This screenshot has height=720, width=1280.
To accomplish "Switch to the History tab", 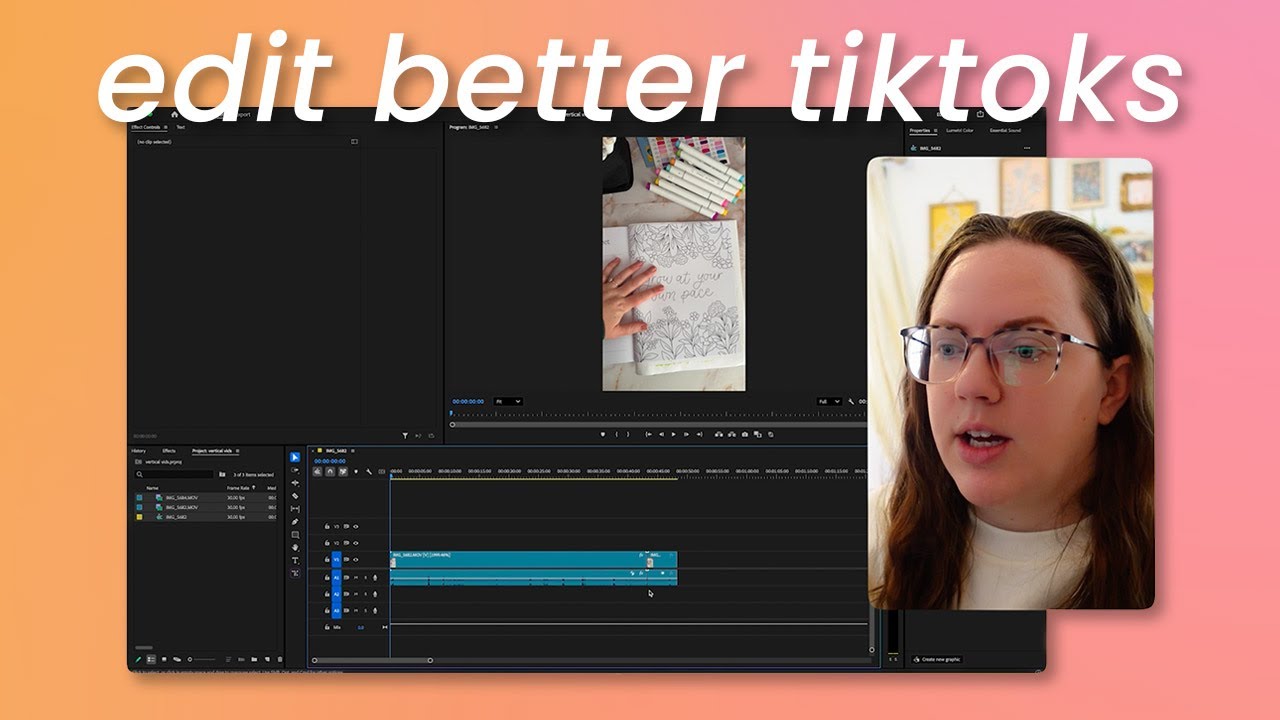I will tap(138, 451).
